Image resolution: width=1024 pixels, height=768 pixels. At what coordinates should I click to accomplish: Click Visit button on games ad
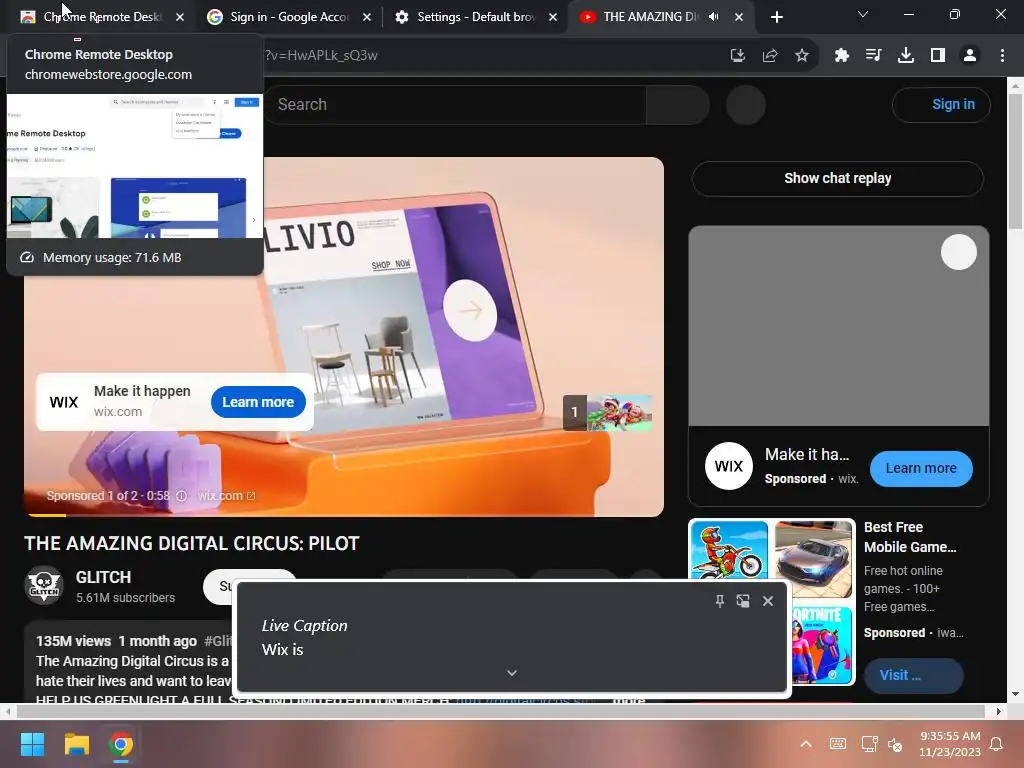point(913,675)
